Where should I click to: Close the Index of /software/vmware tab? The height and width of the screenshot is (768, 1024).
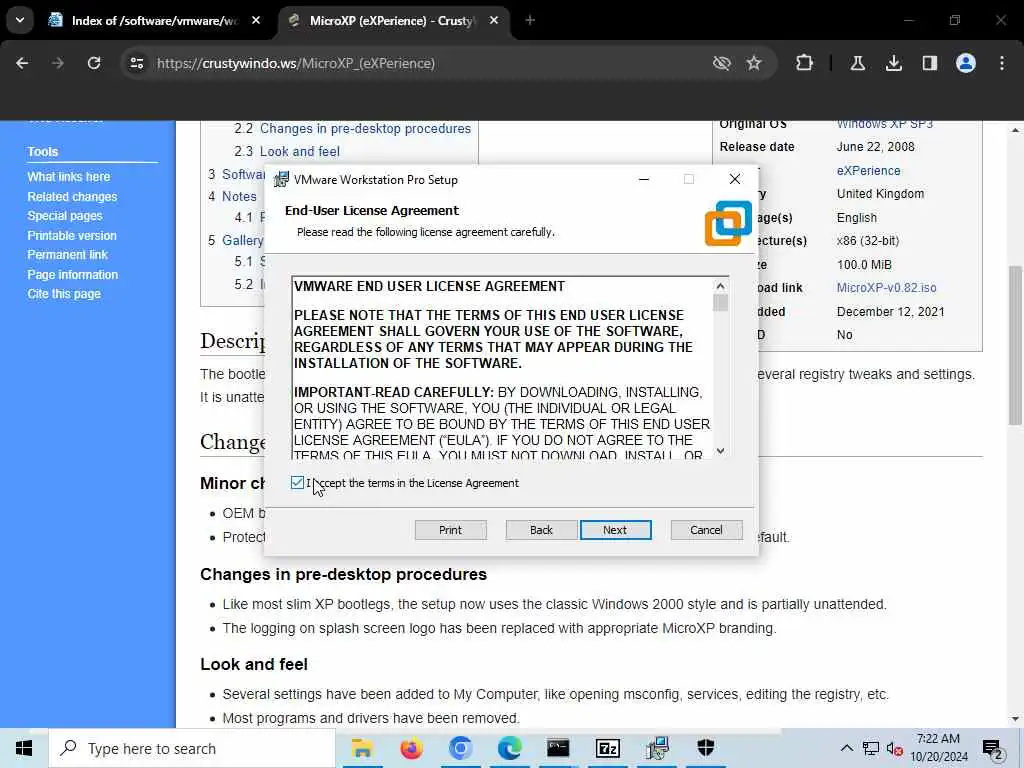click(256, 20)
